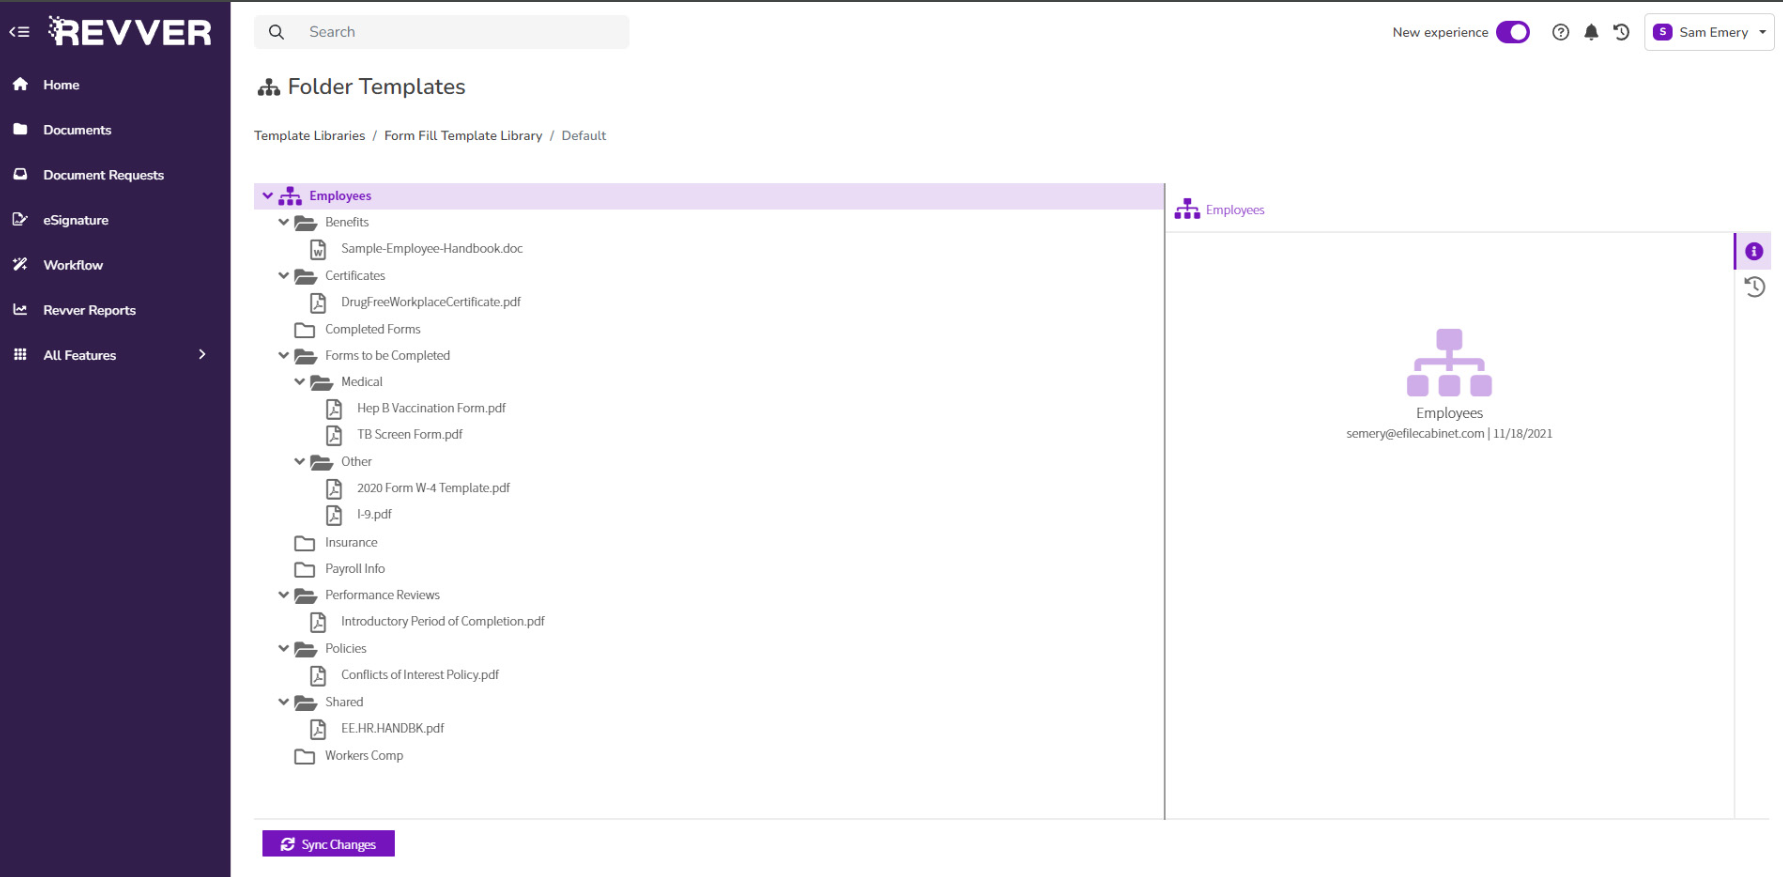This screenshot has width=1783, height=877.
Task: Click in the Search field
Action: point(442,32)
